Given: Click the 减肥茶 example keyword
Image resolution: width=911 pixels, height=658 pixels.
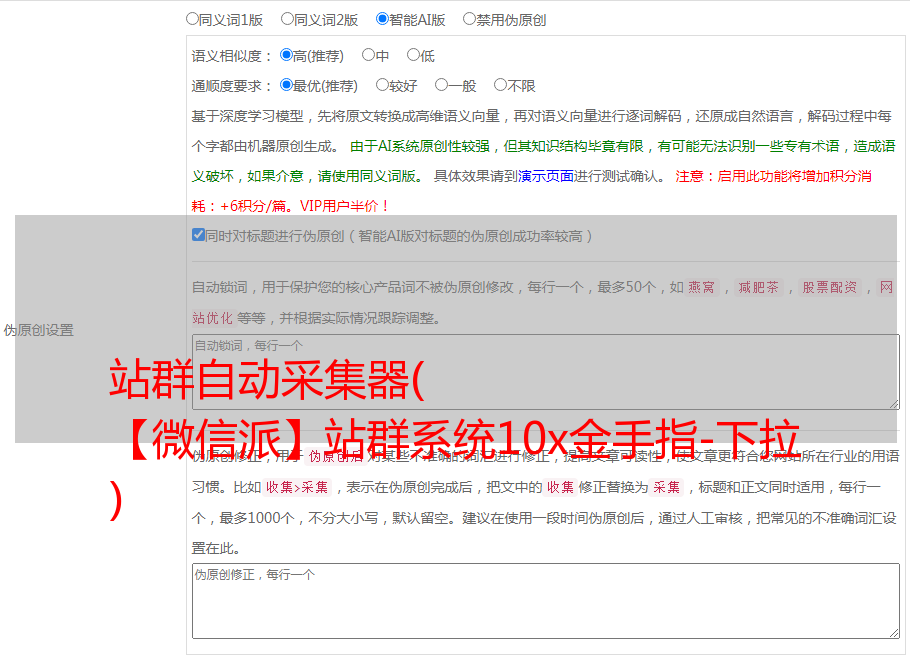Looking at the screenshot, I should pos(758,287).
